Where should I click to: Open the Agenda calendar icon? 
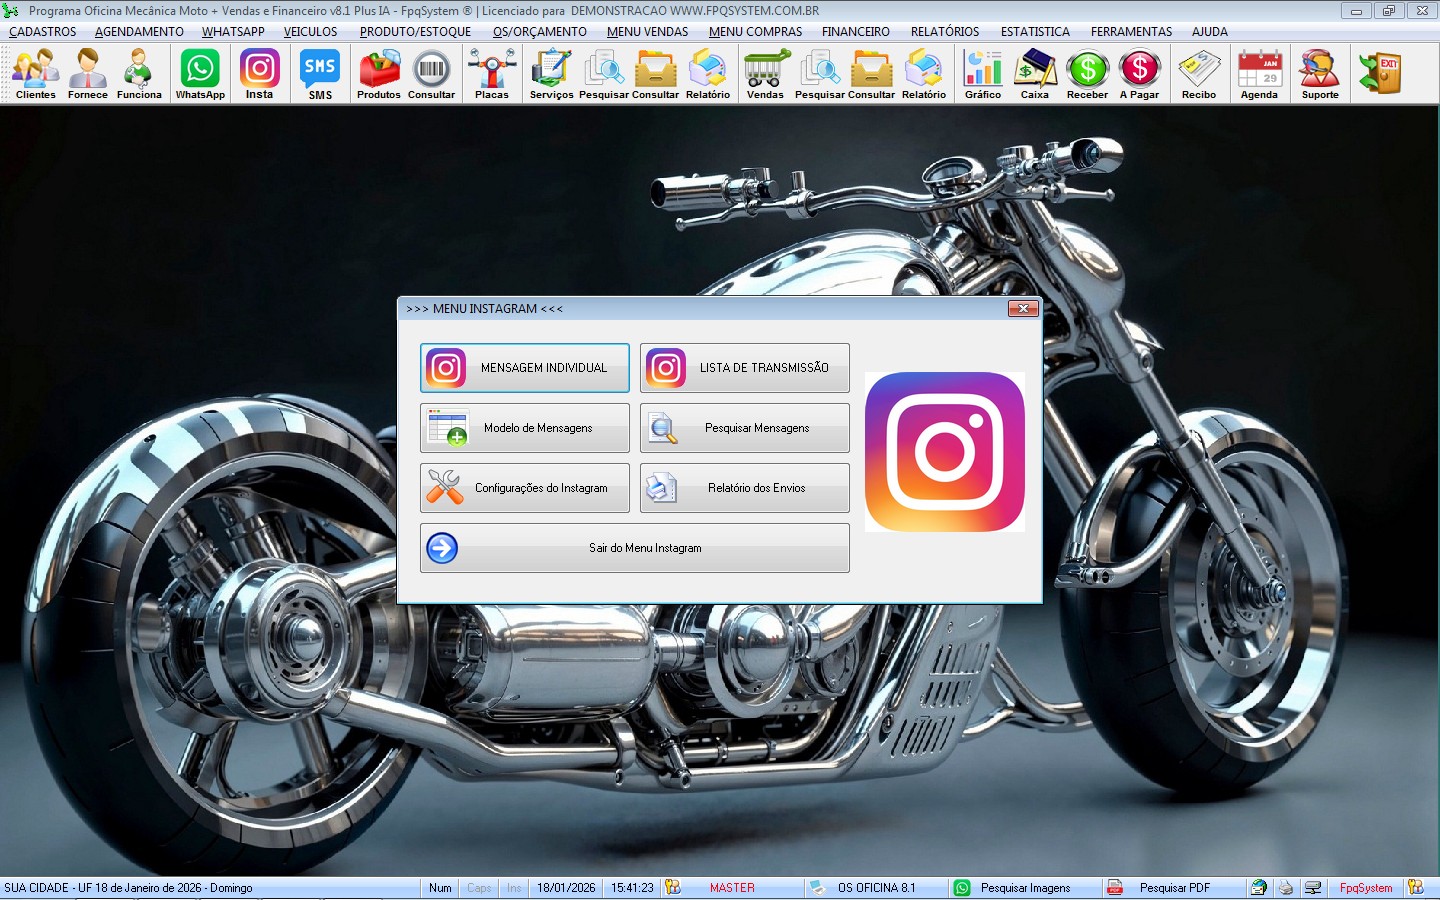(1259, 74)
